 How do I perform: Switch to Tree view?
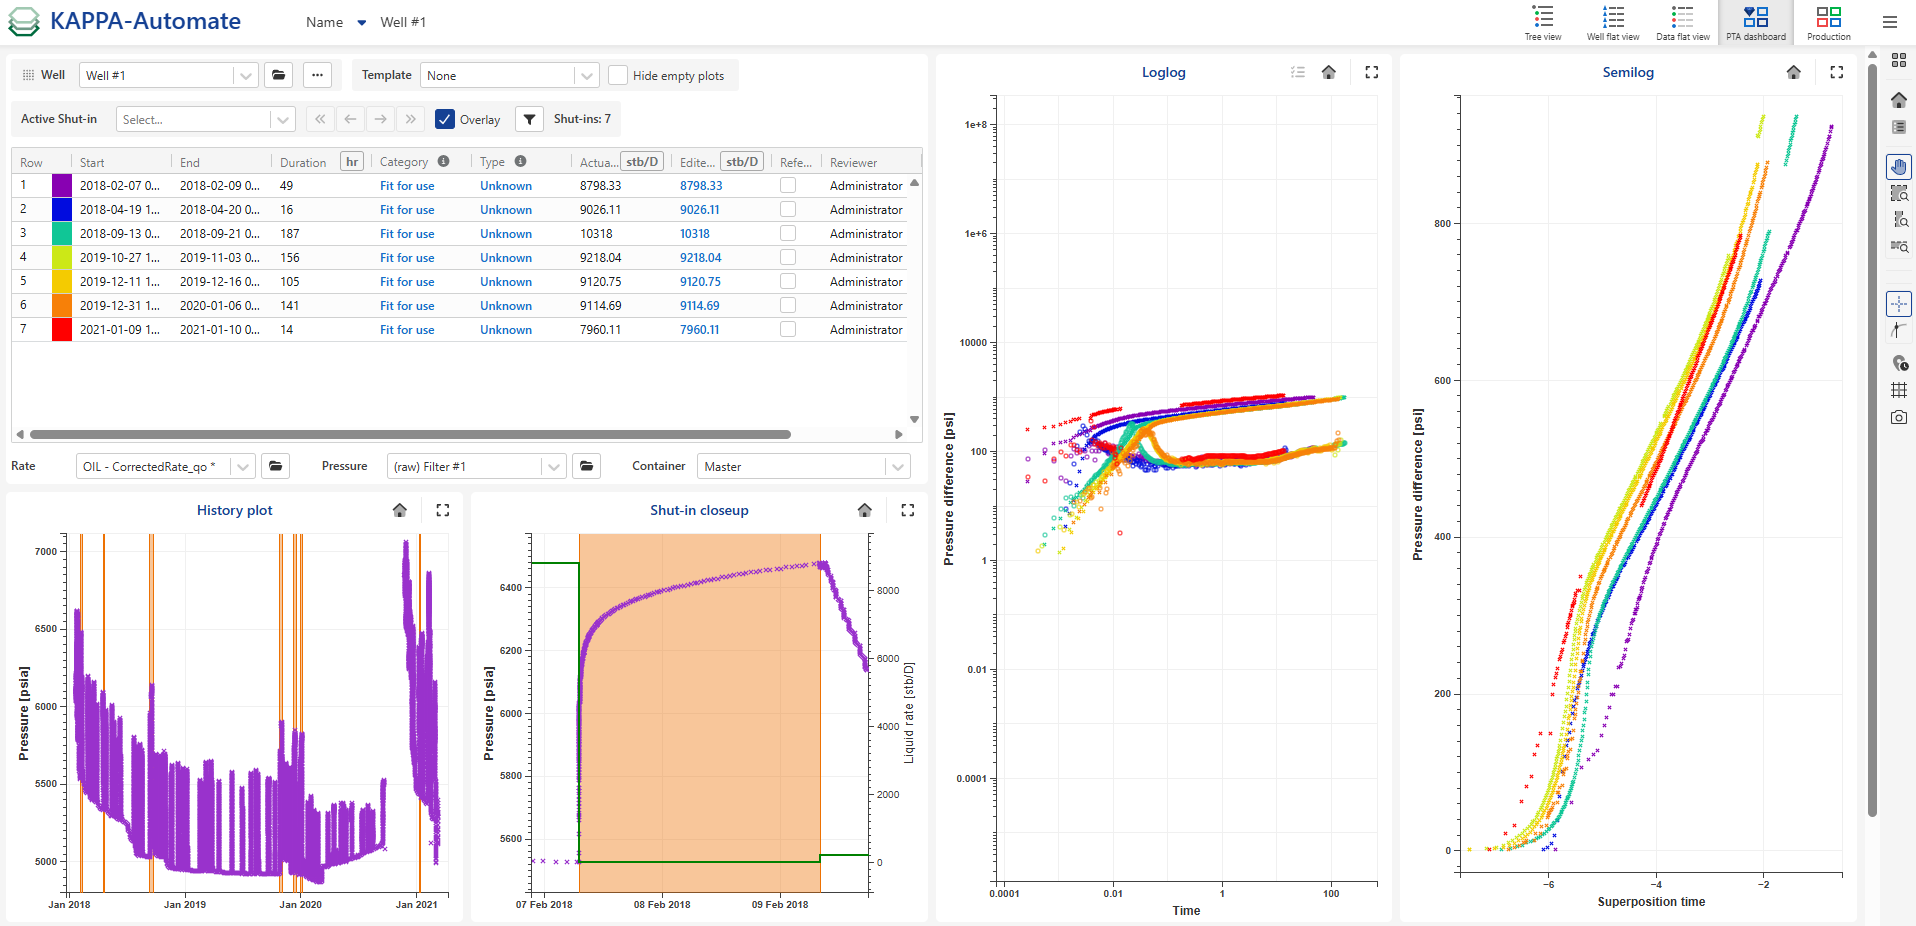point(1543,22)
